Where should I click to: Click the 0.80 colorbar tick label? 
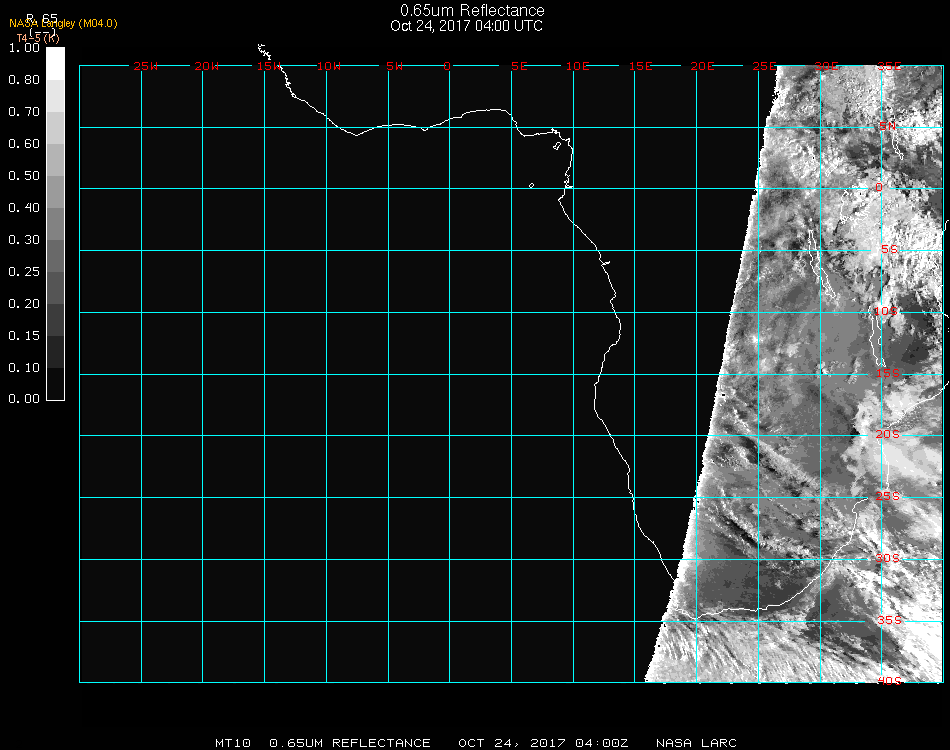pyautogui.click(x=24, y=80)
